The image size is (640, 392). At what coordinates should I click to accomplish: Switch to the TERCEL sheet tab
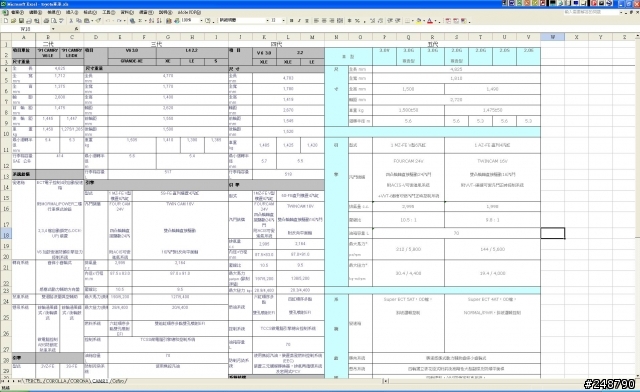(x=34, y=381)
